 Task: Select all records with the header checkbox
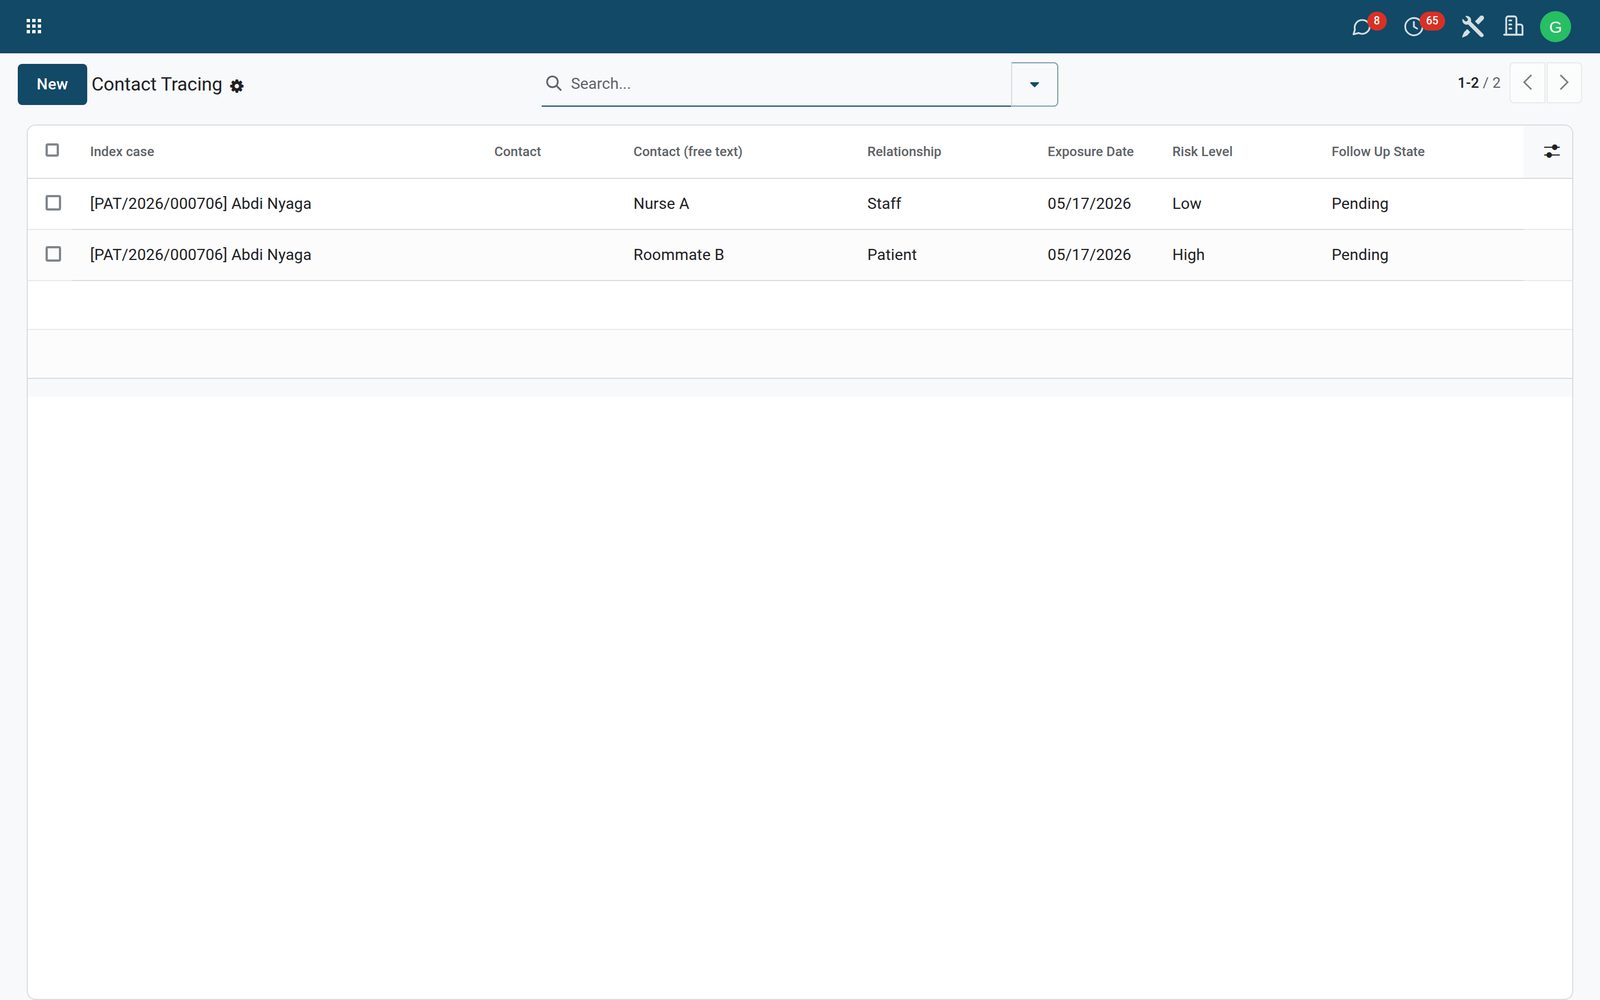pyautogui.click(x=52, y=150)
